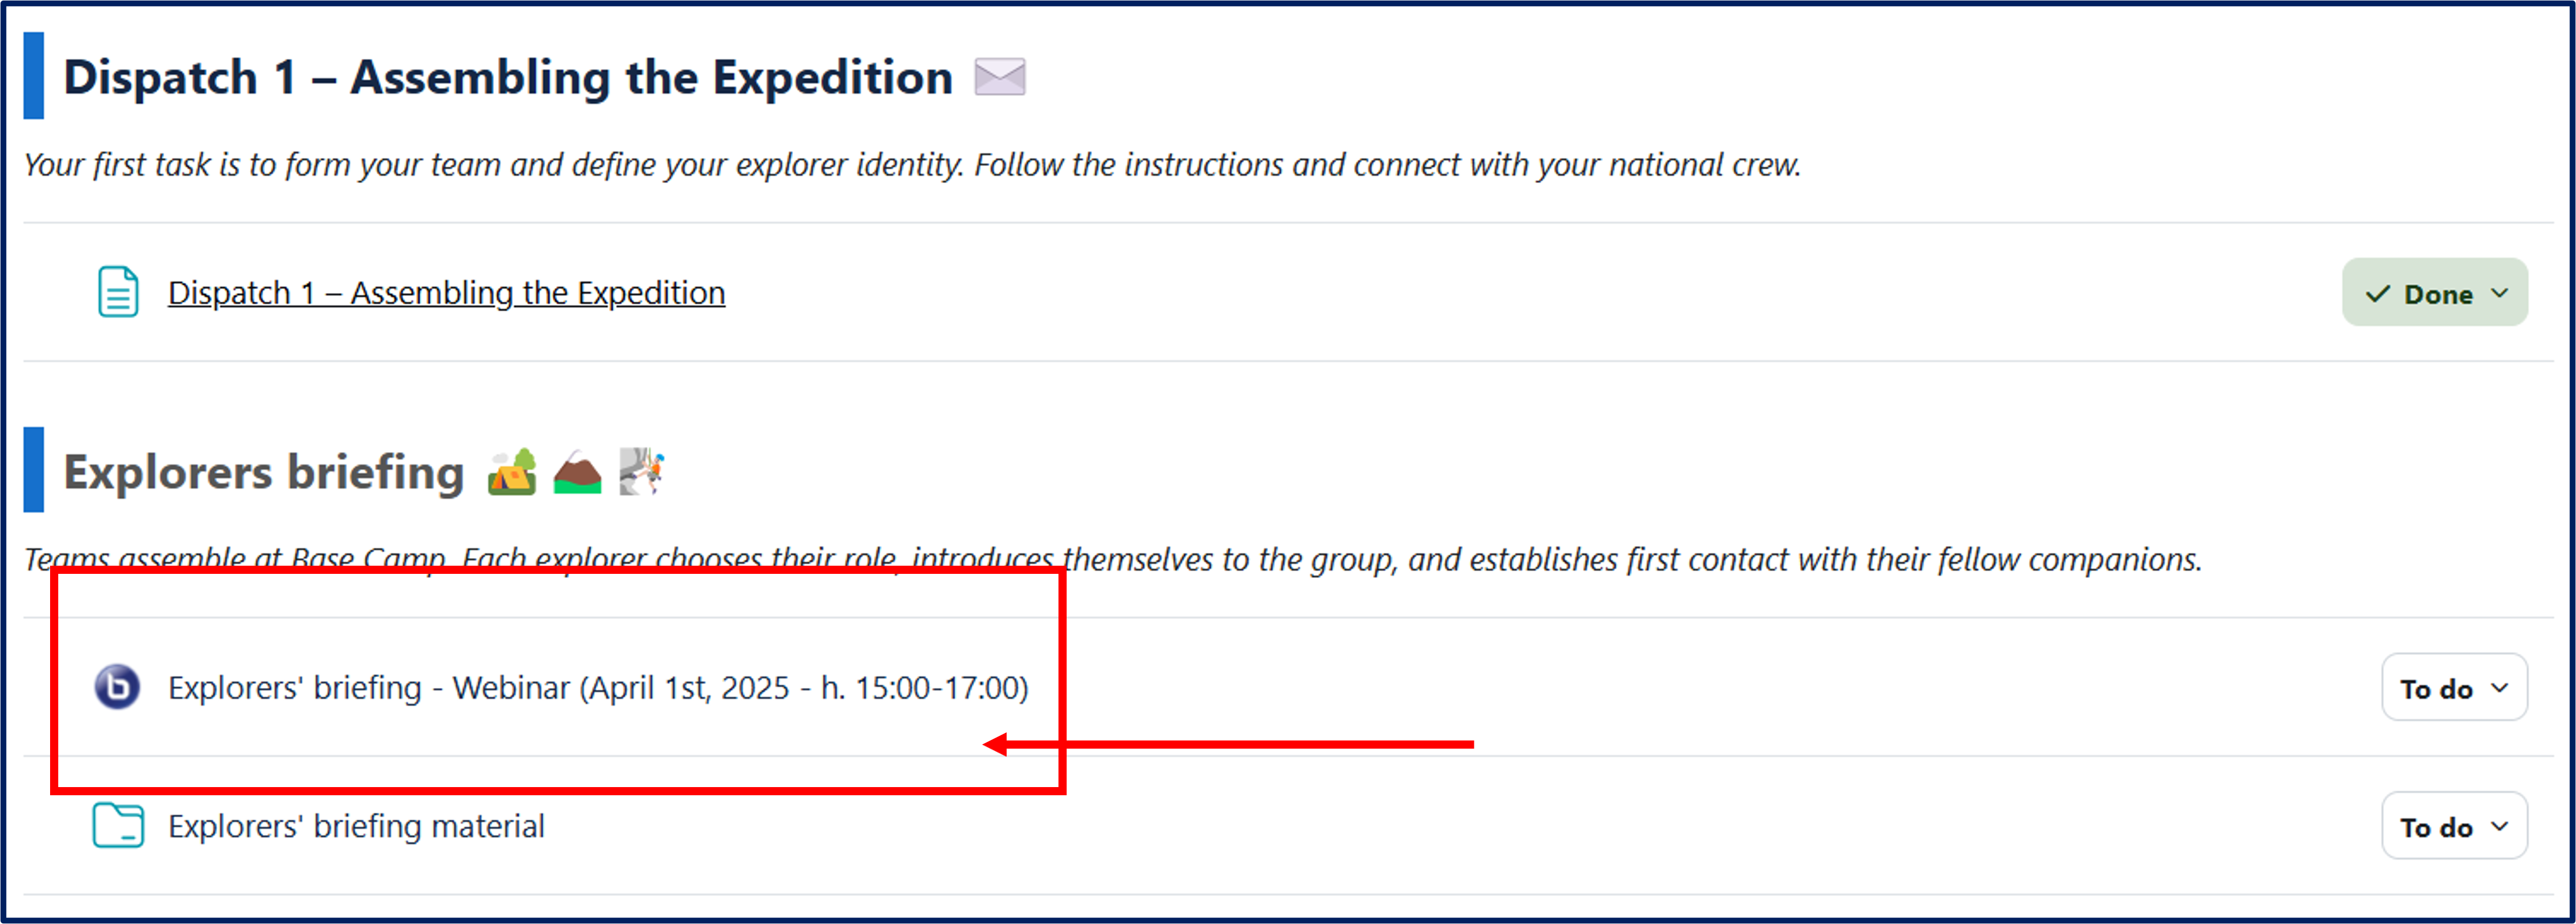Screen dimensions: 2576x924
Task: Click the folder icon for briefing material
Action: (118, 826)
